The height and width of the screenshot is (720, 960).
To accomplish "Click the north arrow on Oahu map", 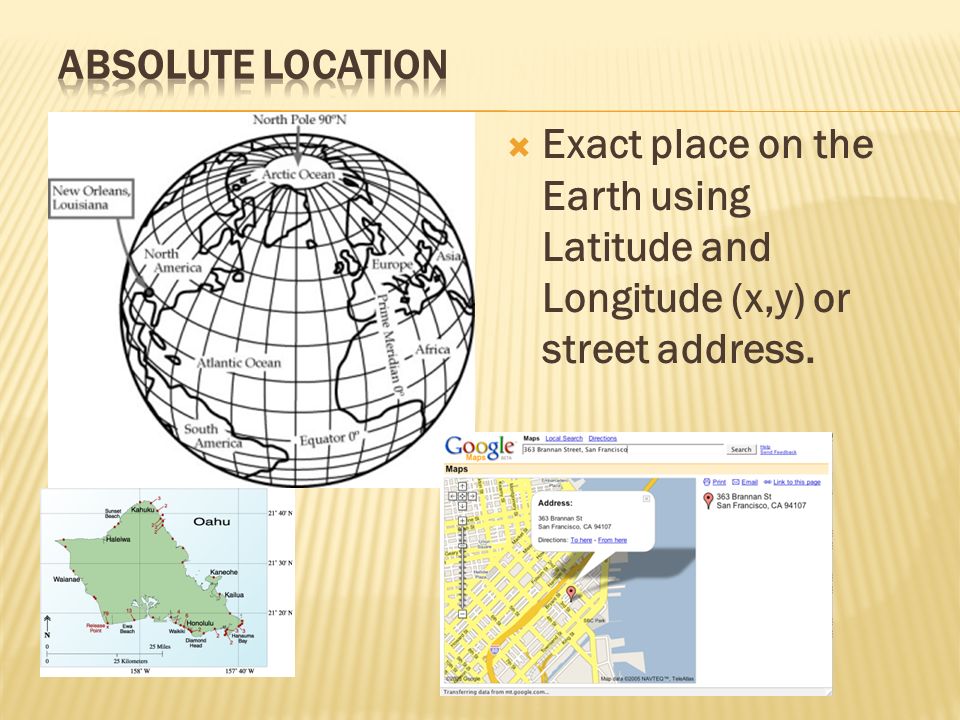I will [x=48, y=628].
